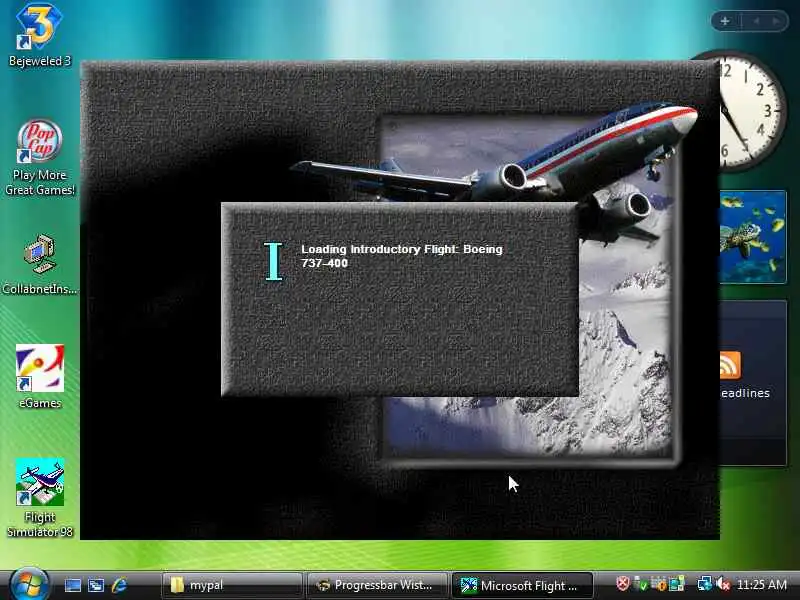Viewport: 800px width, 600px height.
Task: Click the analog clock sidebar gadget
Action: coord(753,111)
